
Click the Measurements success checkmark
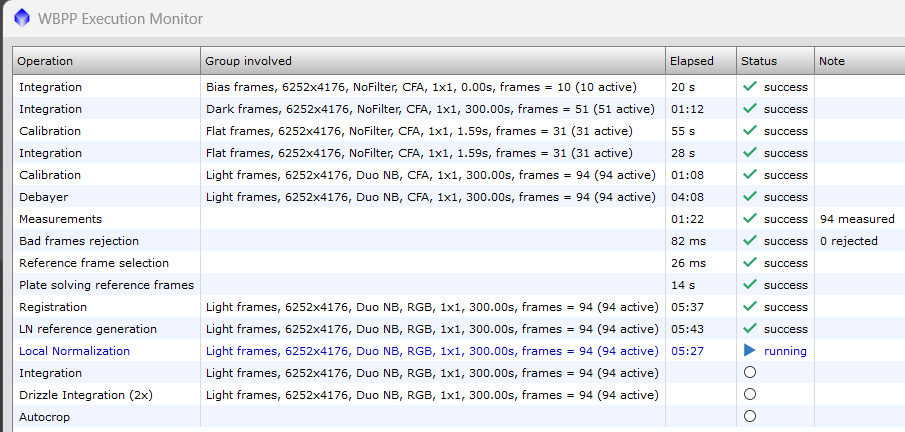pyautogui.click(x=750, y=219)
